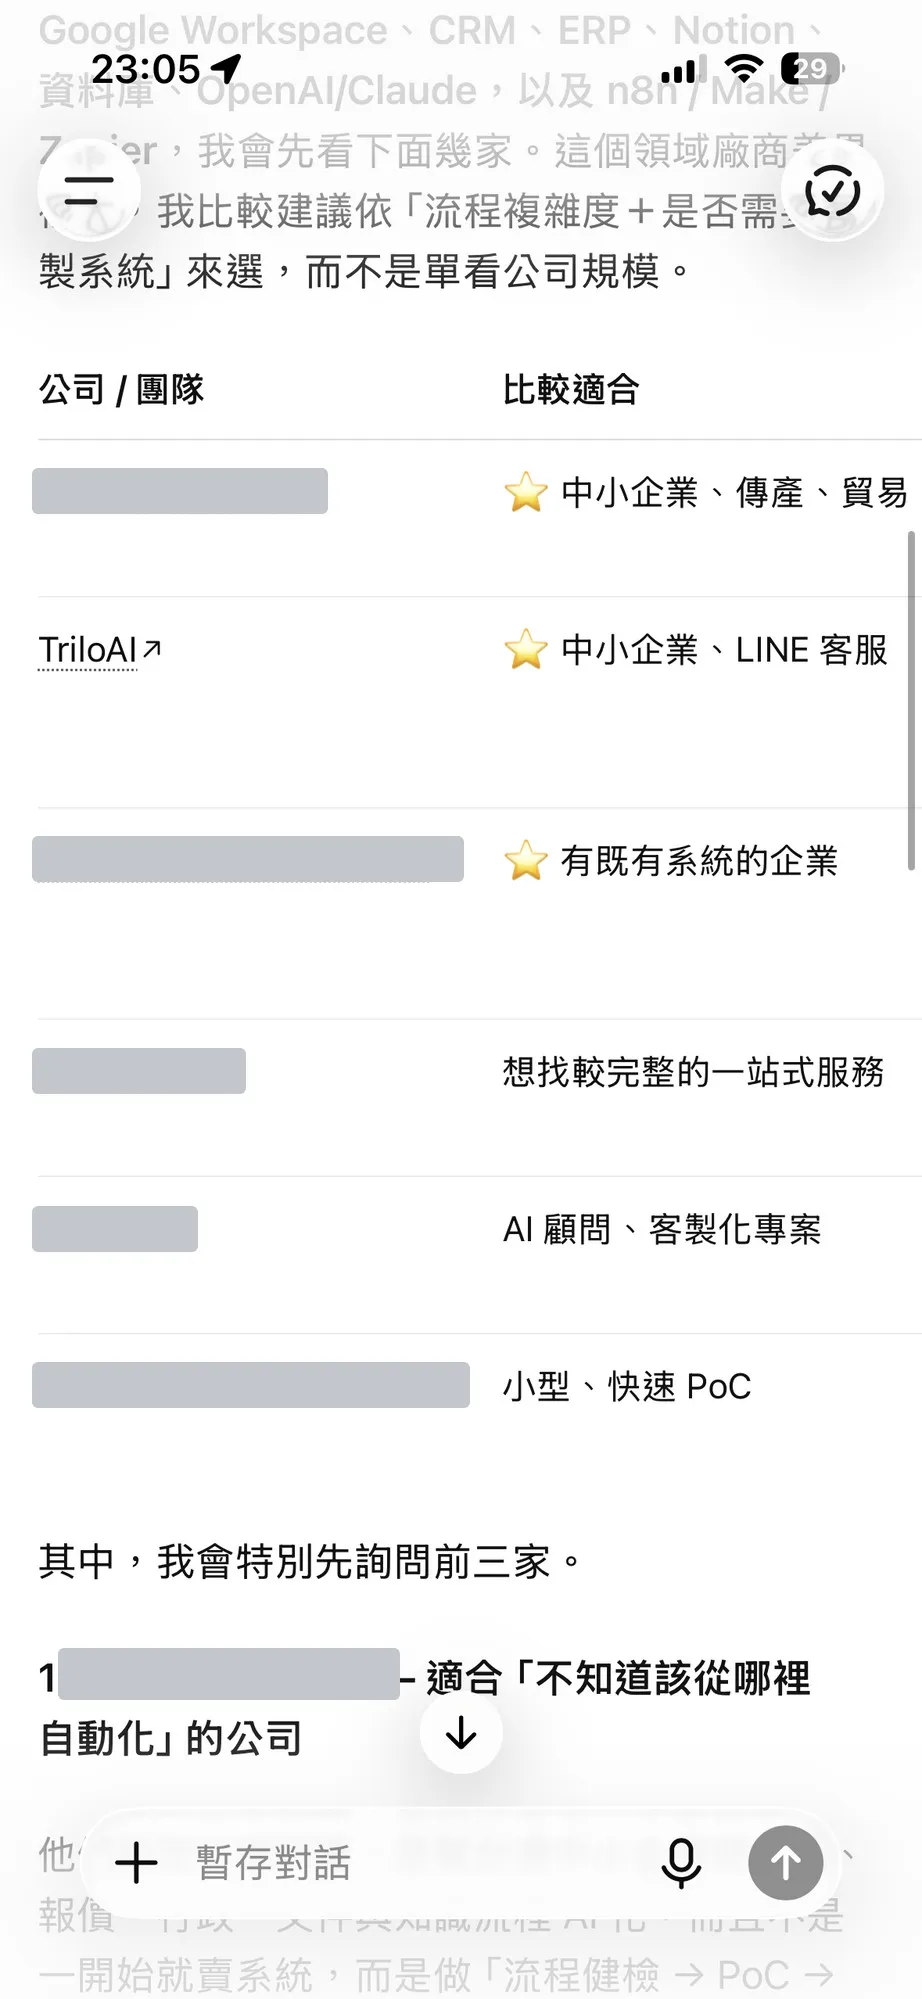Start voice input with the microphone icon

coord(681,1863)
